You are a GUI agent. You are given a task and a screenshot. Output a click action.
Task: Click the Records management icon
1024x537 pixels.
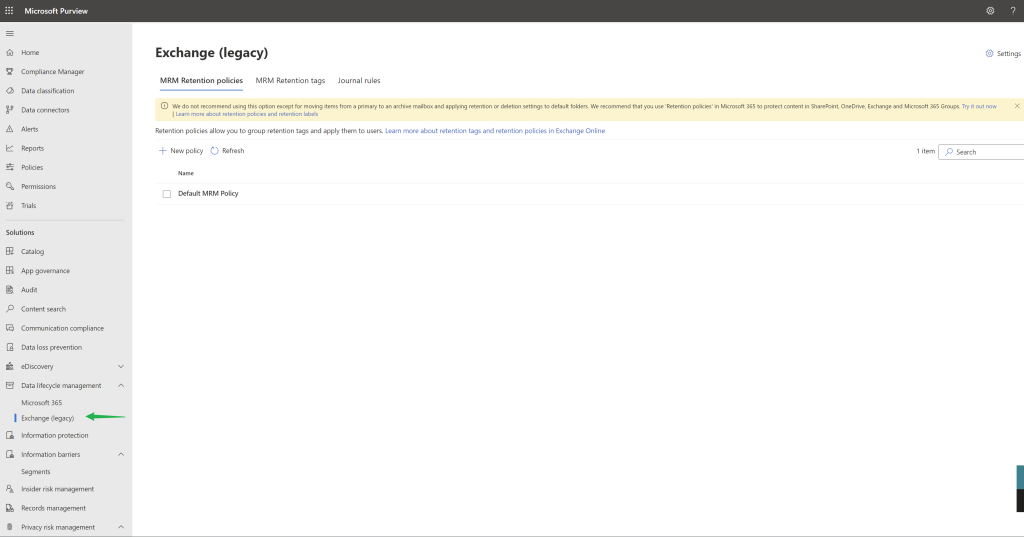10,508
